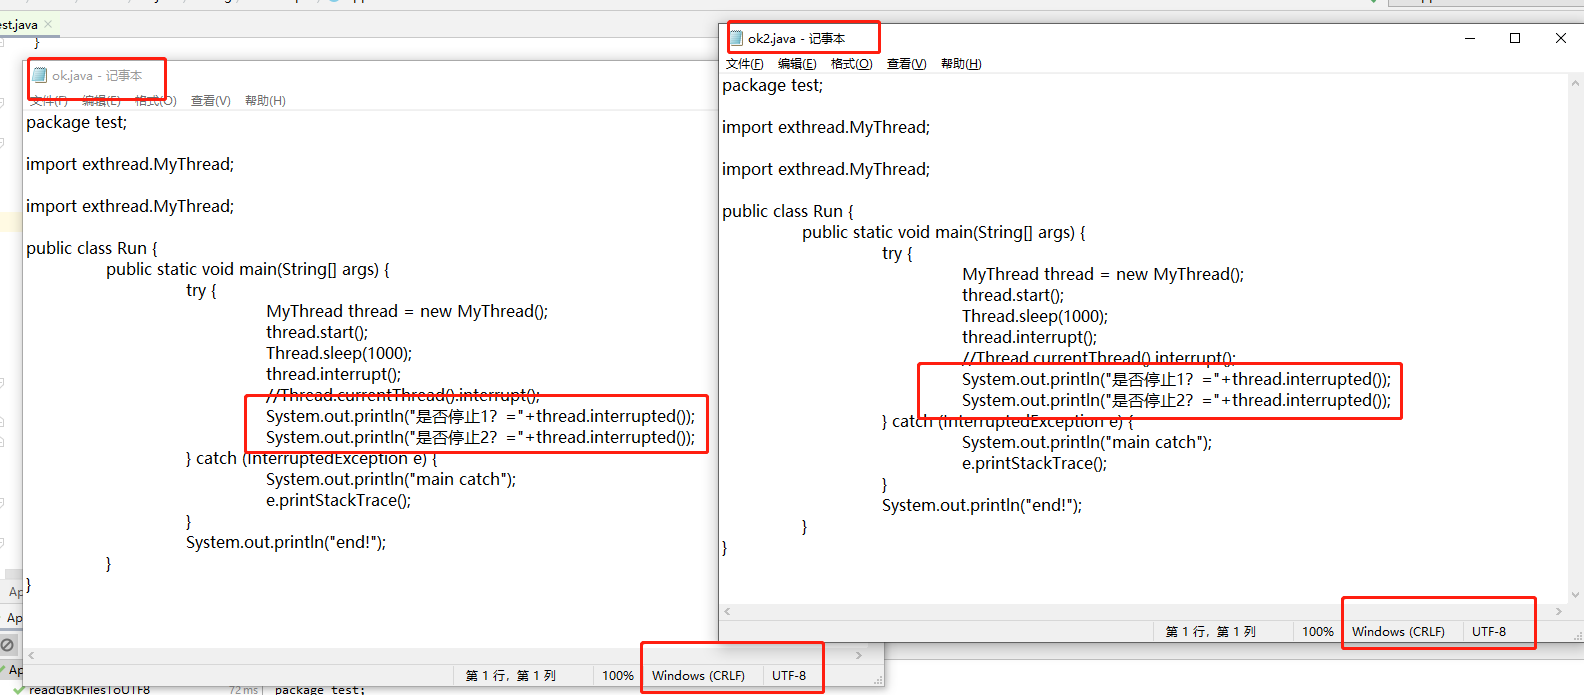Click 第 1 行, 第 1 列 in the ok.java status bar
Image resolution: width=1584 pixels, height=695 pixels.
point(510,676)
